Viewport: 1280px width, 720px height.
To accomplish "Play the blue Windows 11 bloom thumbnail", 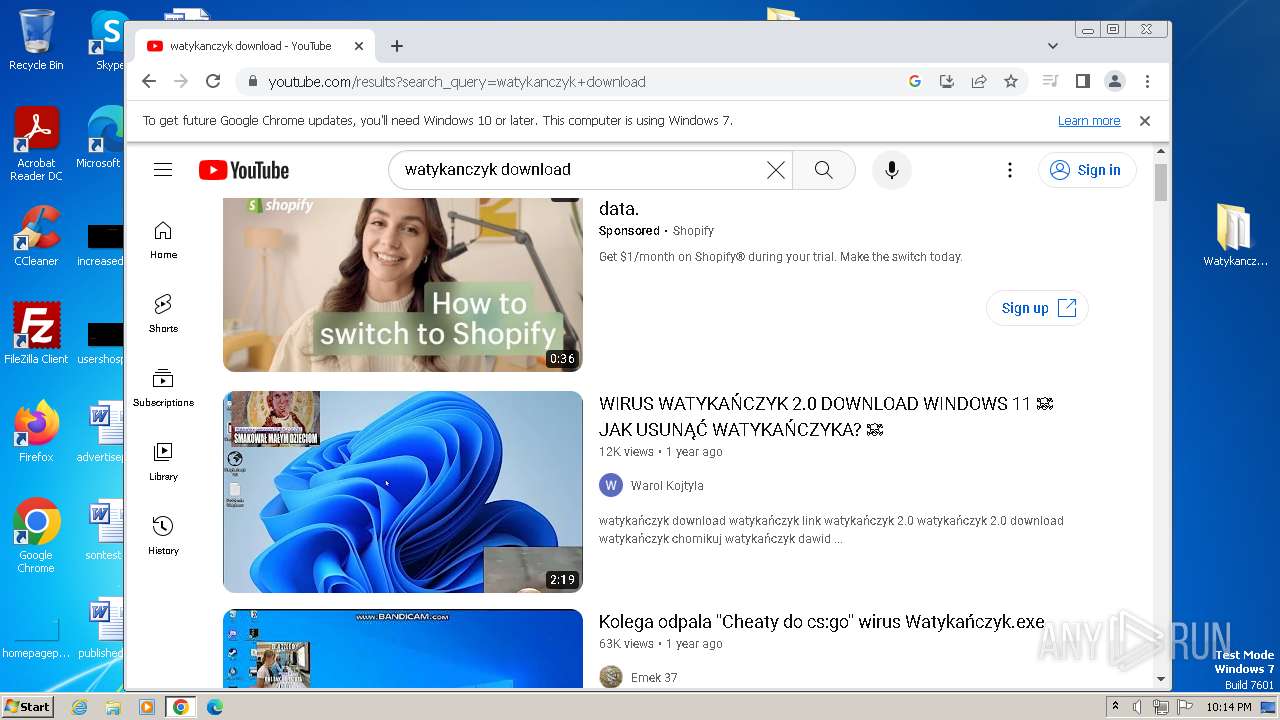I will click(402, 492).
